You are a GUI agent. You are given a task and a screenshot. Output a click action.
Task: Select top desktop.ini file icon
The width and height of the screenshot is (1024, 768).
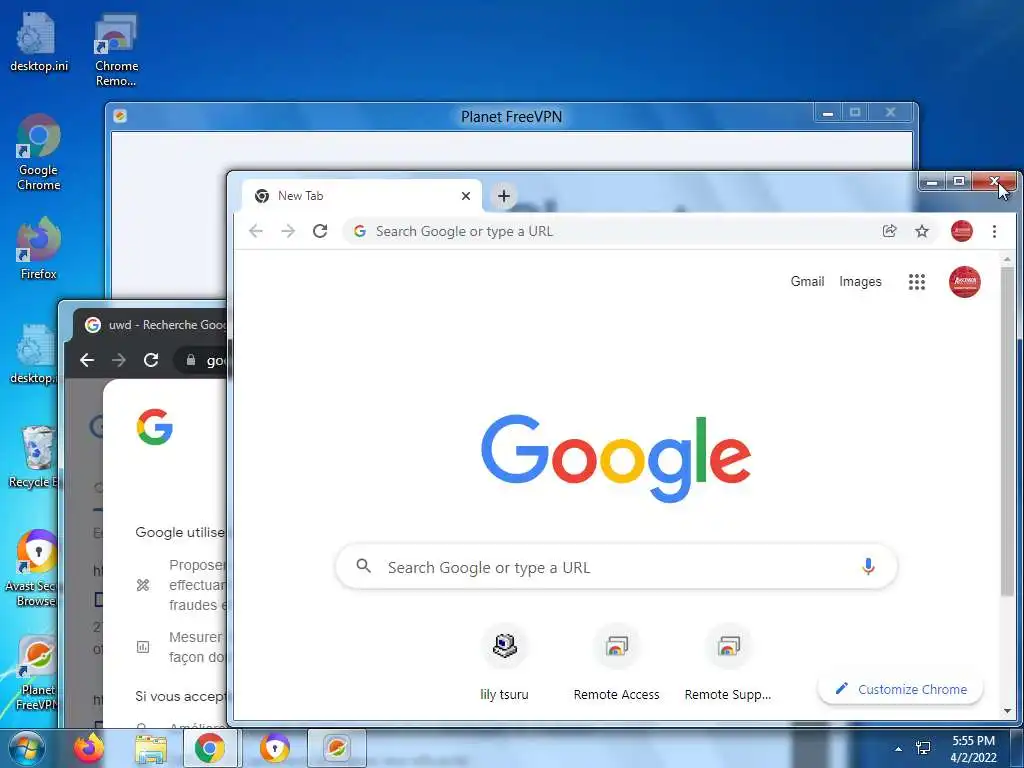(39, 42)
